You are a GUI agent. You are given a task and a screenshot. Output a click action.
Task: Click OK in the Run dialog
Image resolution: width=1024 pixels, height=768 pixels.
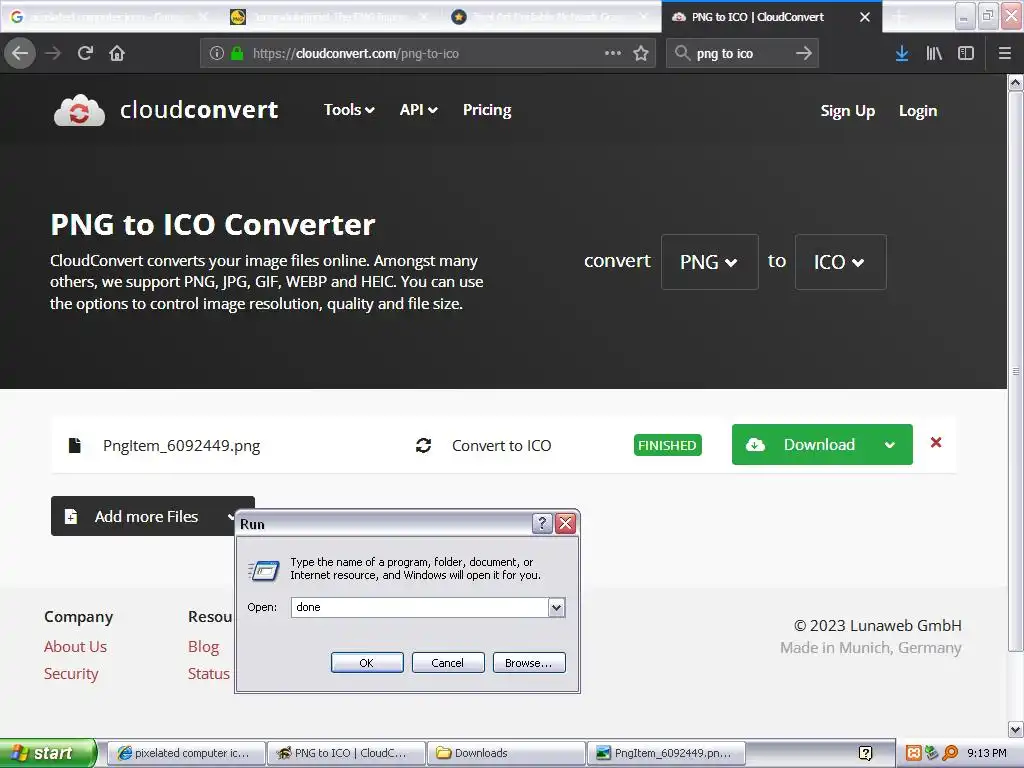click(x=367, y=663)
